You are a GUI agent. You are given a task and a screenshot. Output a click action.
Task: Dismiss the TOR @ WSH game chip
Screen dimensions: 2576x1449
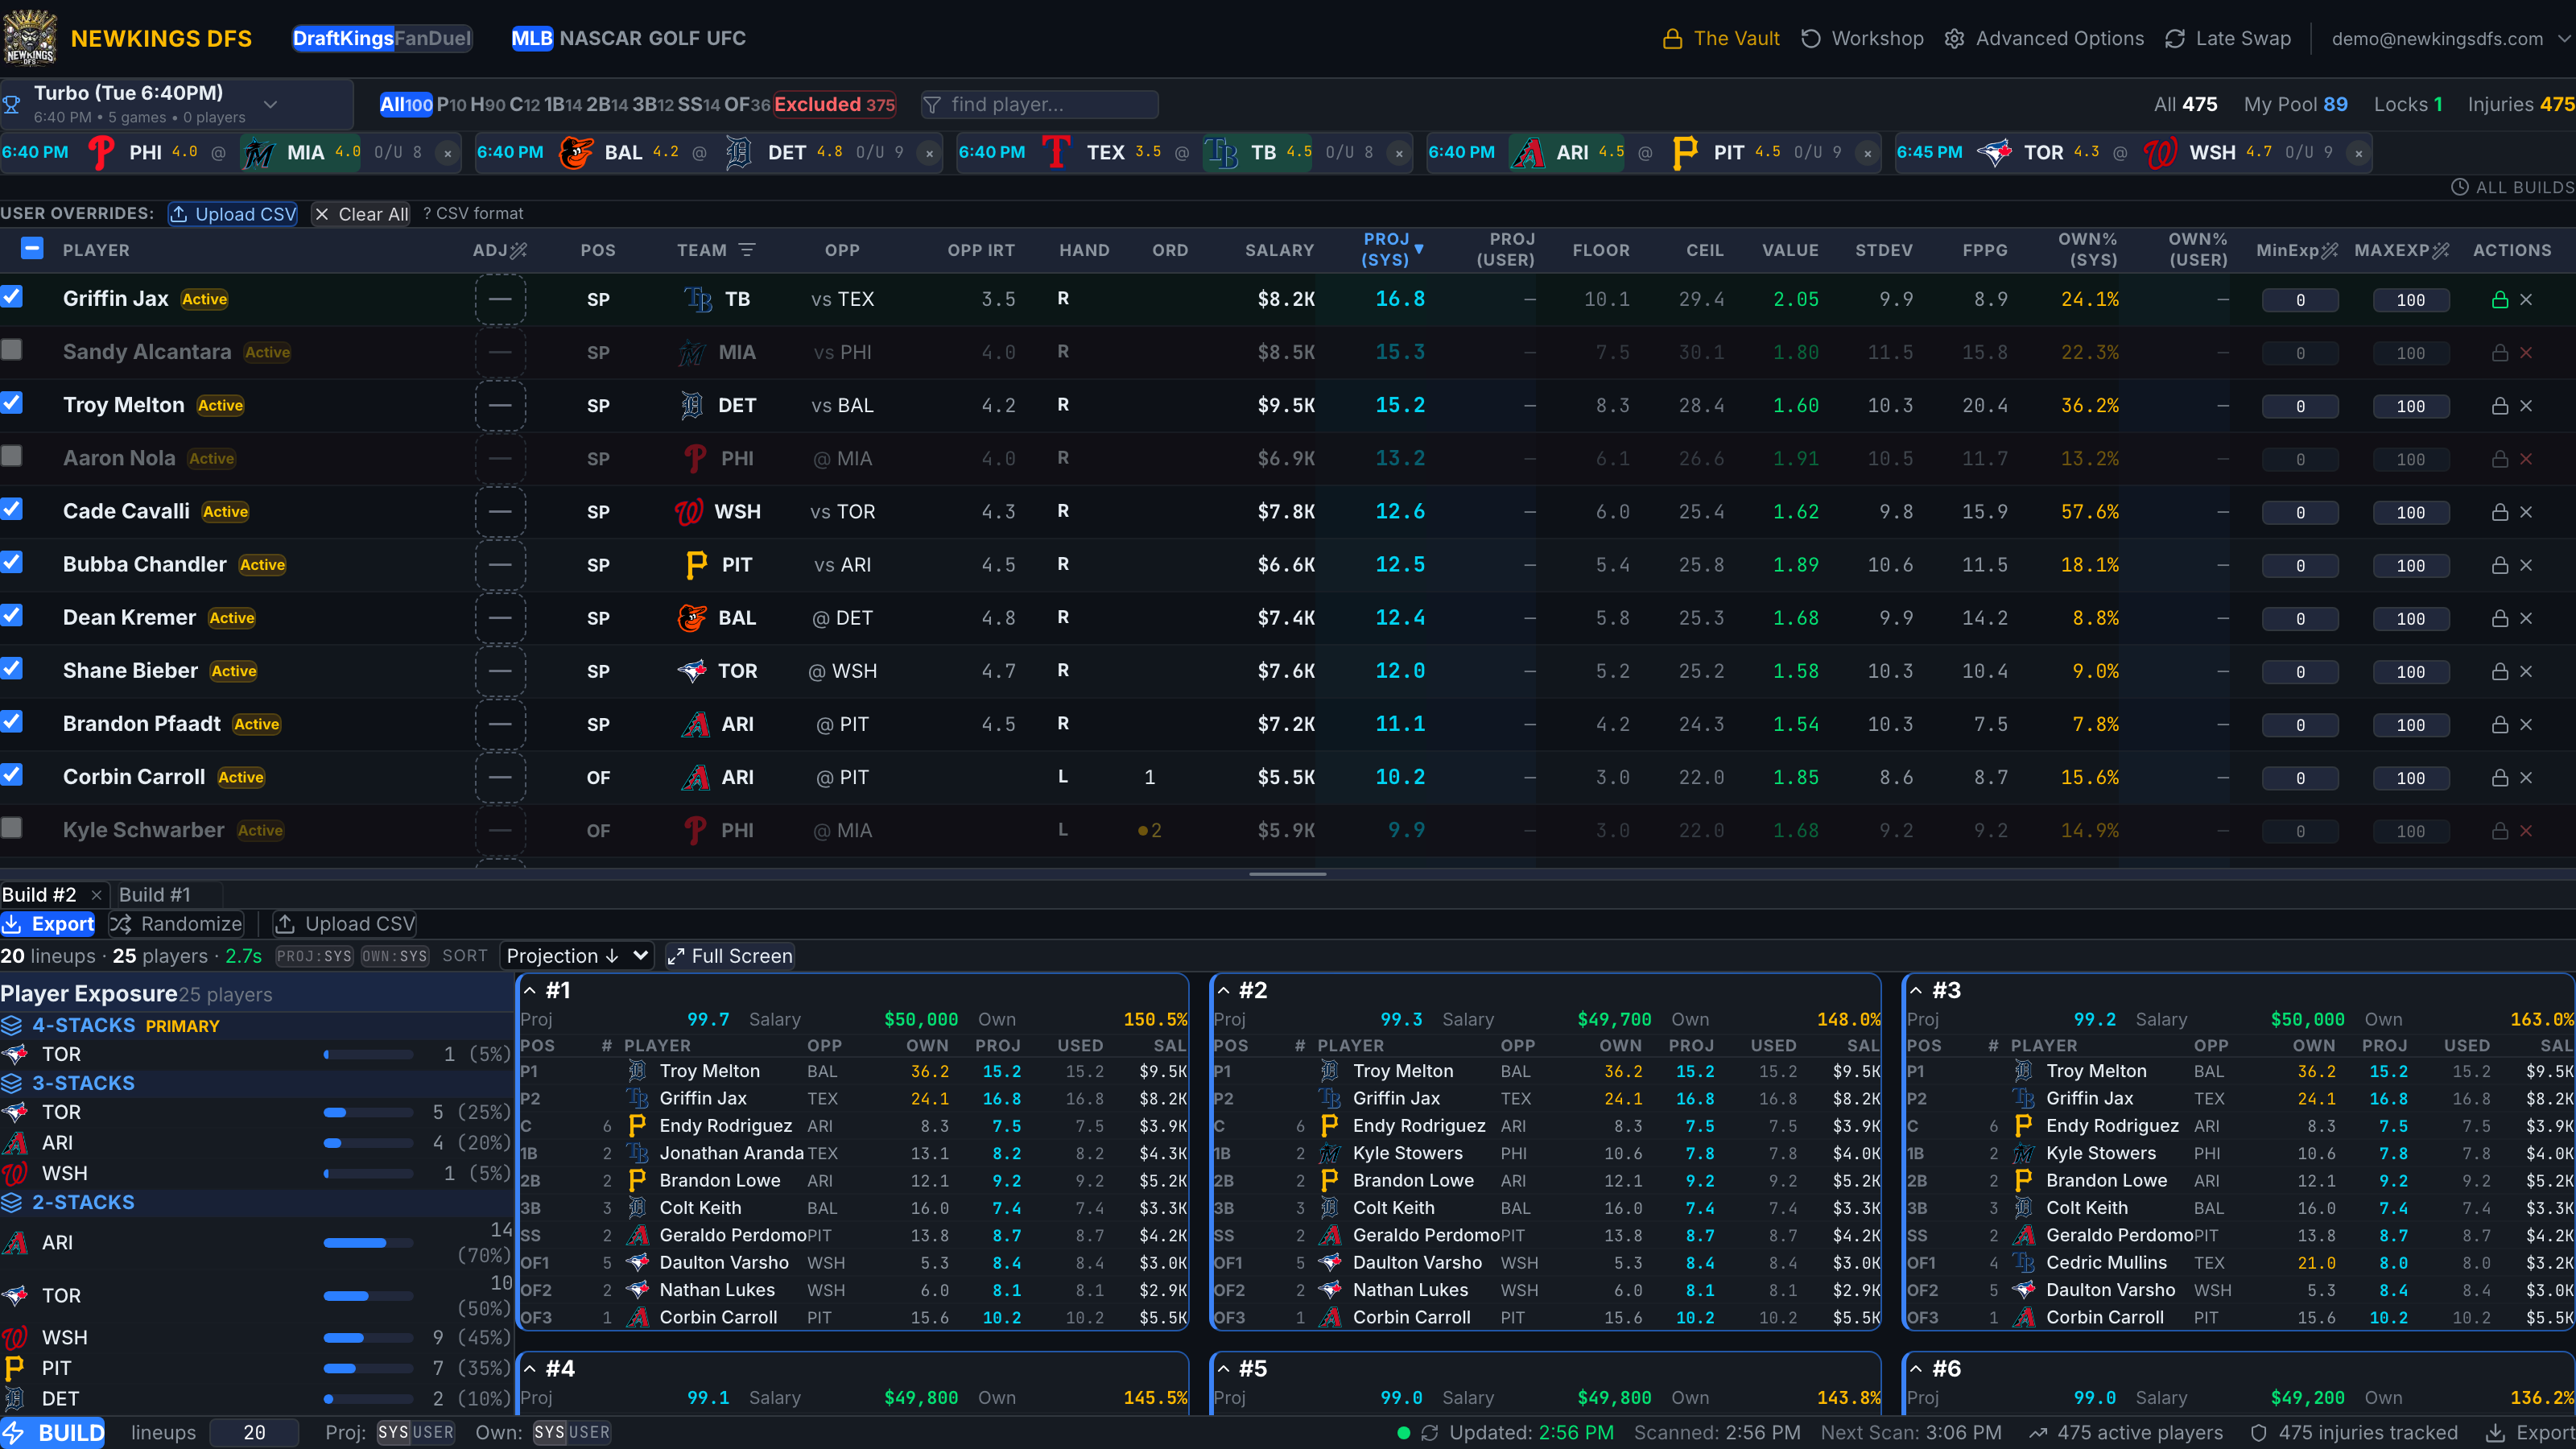pos(2359,153)
